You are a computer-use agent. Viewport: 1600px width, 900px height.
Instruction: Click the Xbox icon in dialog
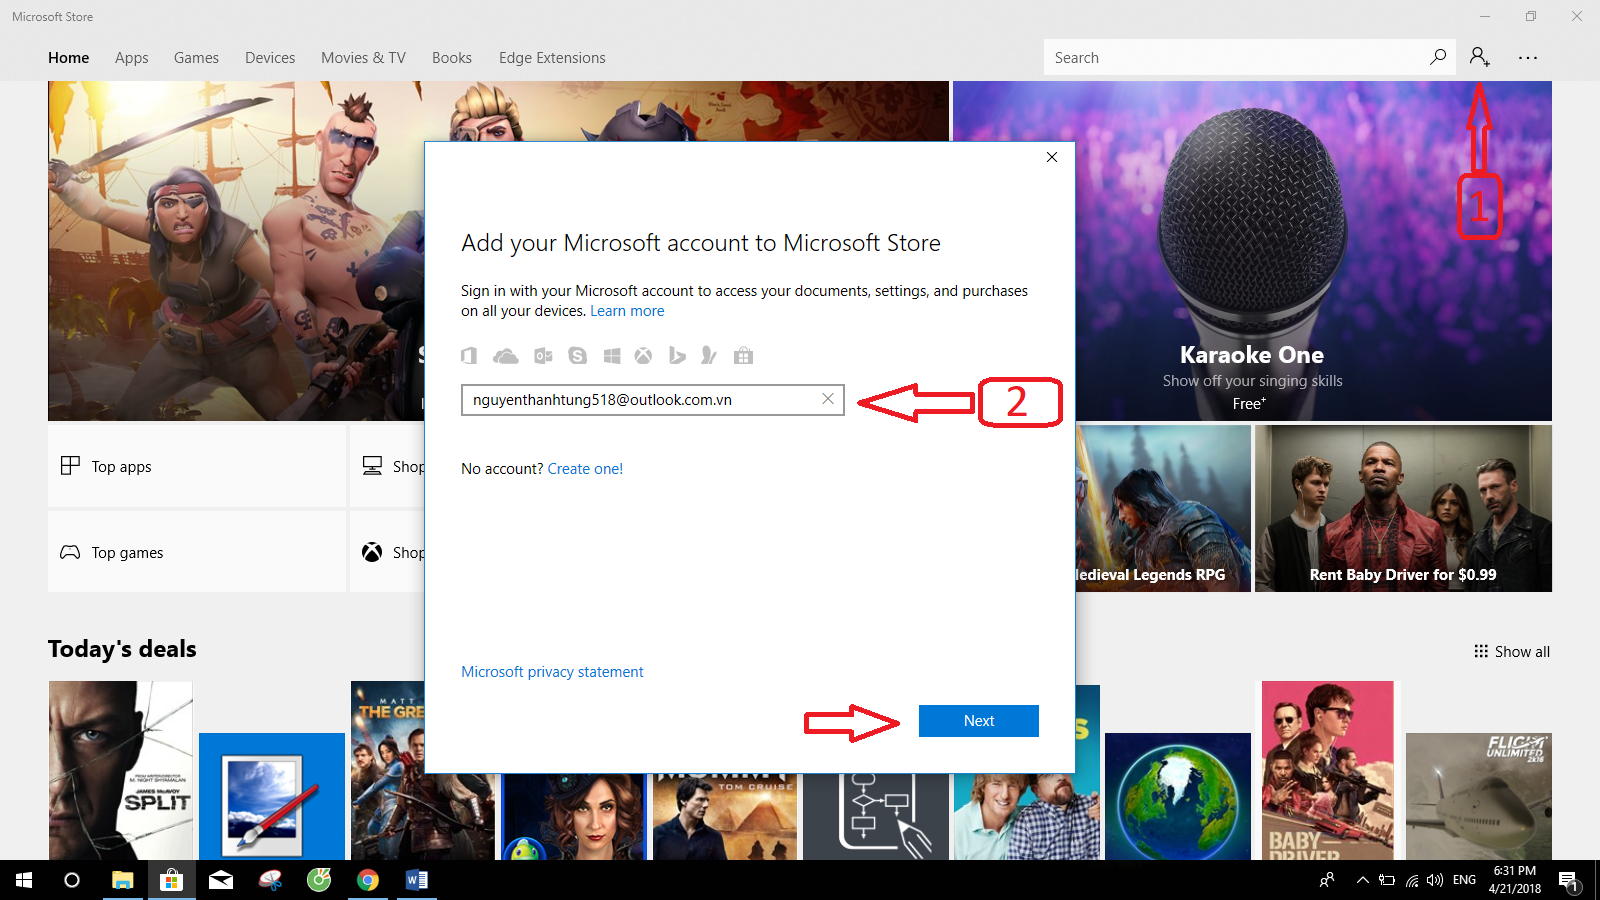pos(644,356)
